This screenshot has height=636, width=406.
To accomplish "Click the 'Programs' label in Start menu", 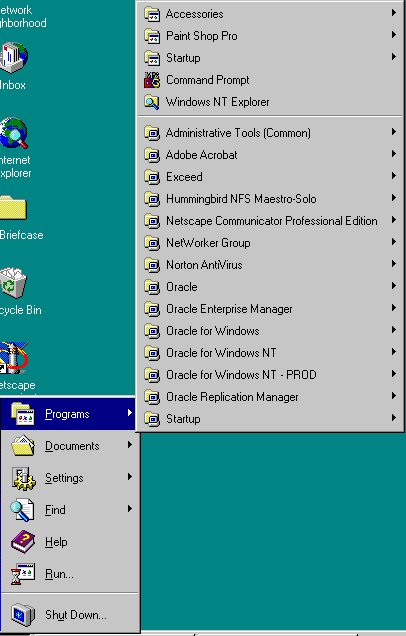I will 67,414.
